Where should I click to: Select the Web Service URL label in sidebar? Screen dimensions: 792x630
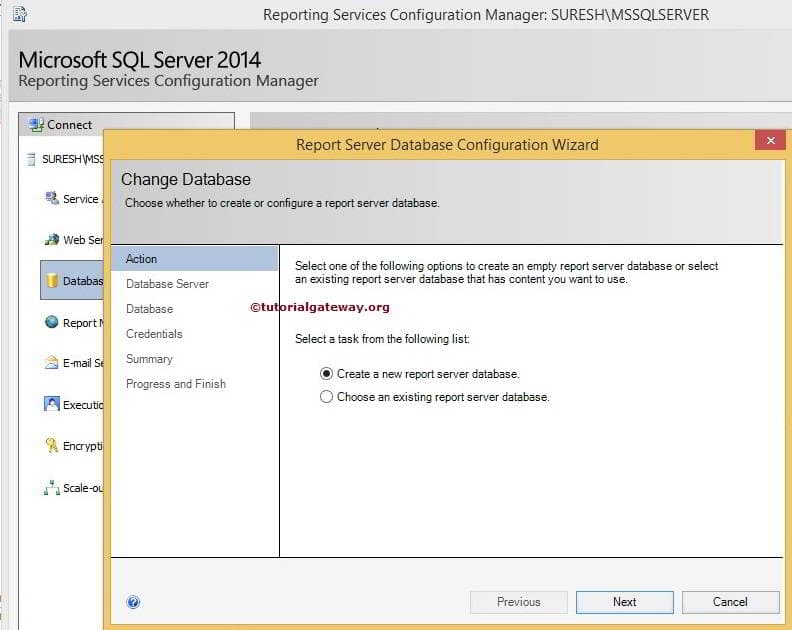click(x=83, y=240)
